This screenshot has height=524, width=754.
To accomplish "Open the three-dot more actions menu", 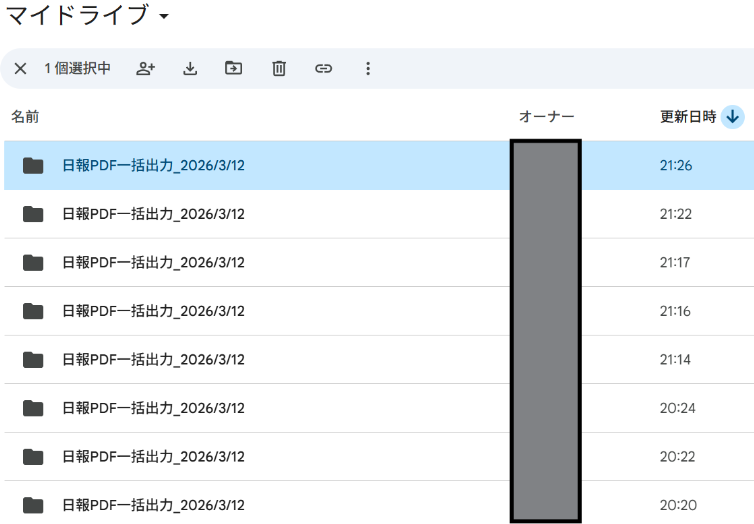I will pos(368,69).
